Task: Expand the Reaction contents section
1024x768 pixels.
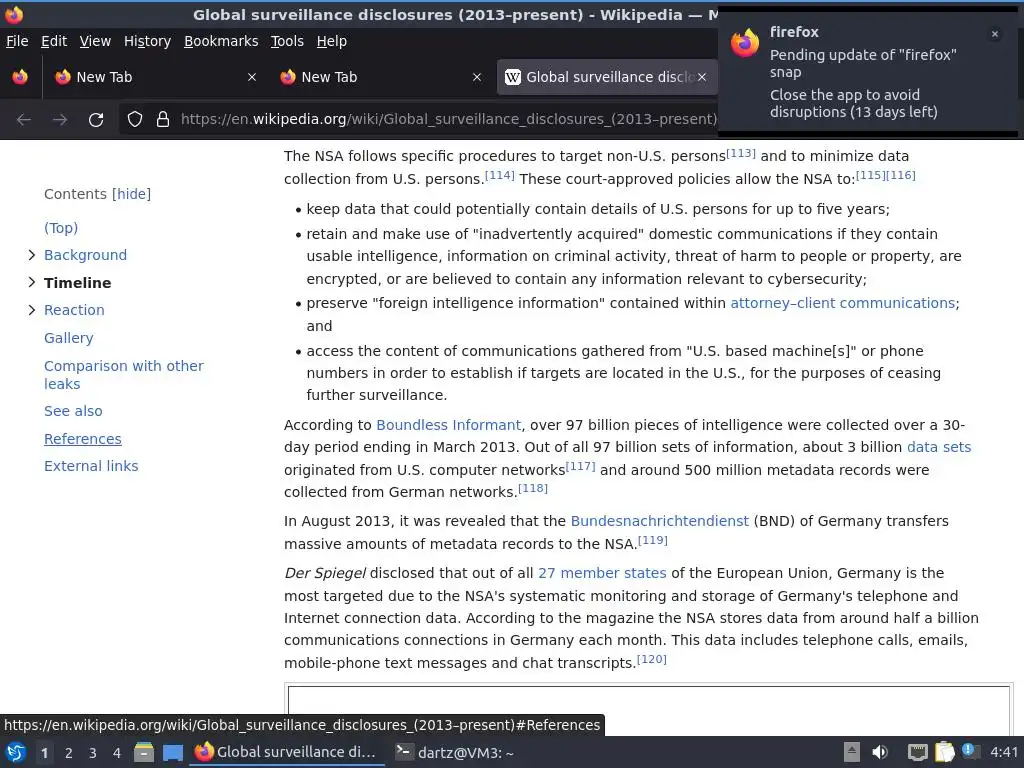Action: 31,310
